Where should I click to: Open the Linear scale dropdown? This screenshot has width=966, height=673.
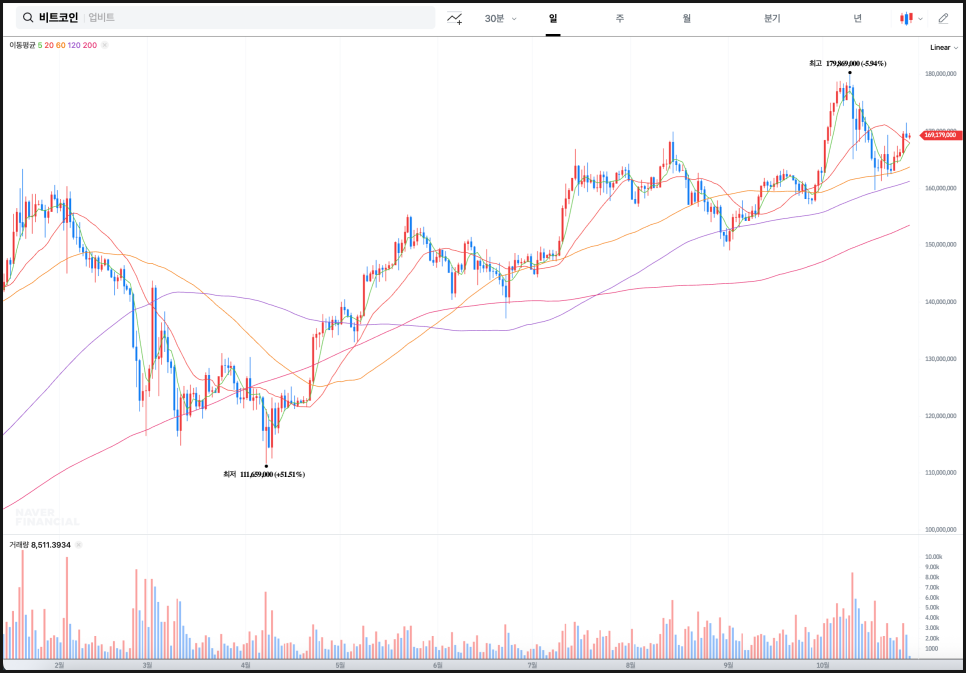tap(943, 47)
